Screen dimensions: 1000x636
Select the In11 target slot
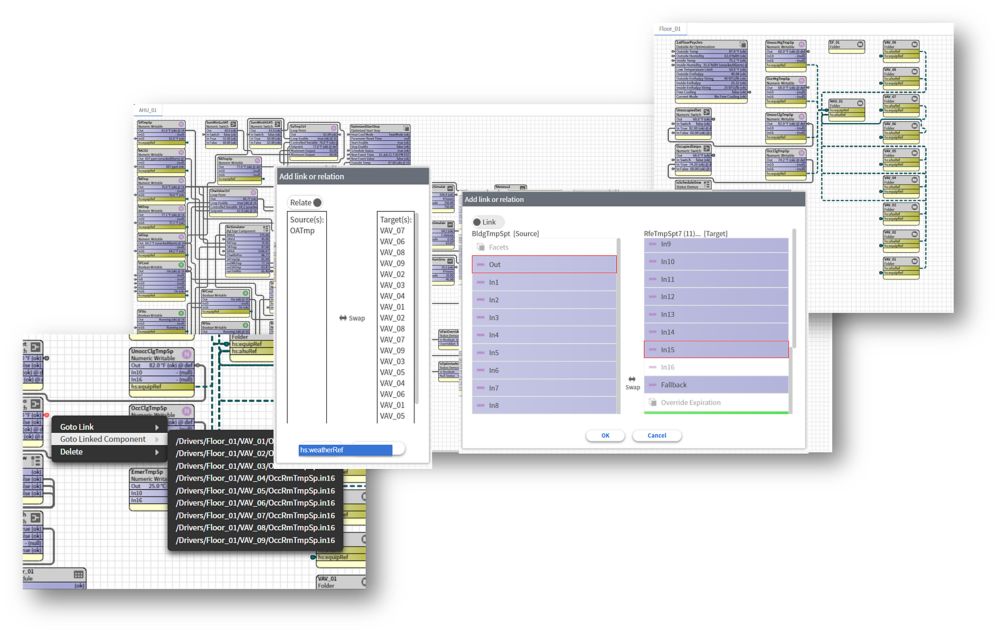click(716, 279)
